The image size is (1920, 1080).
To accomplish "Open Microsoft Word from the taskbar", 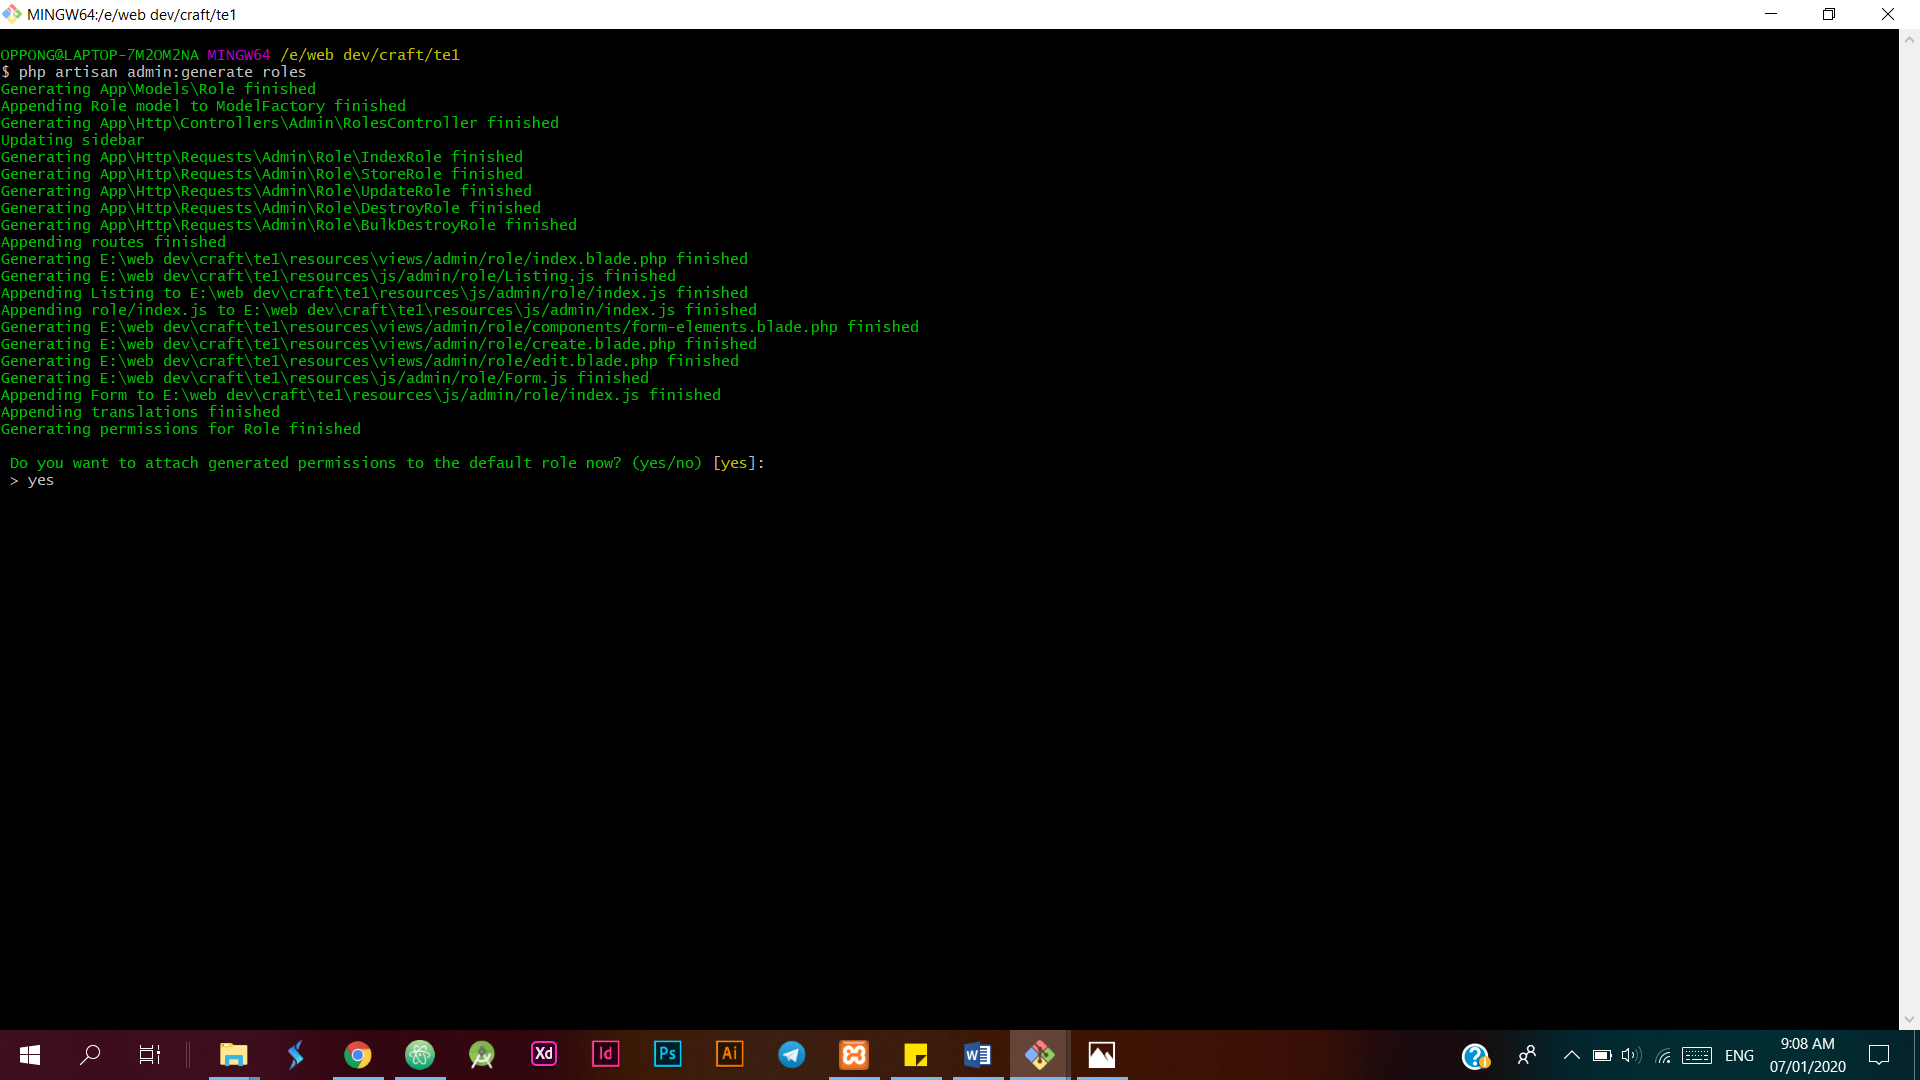I will point(977,1054).
